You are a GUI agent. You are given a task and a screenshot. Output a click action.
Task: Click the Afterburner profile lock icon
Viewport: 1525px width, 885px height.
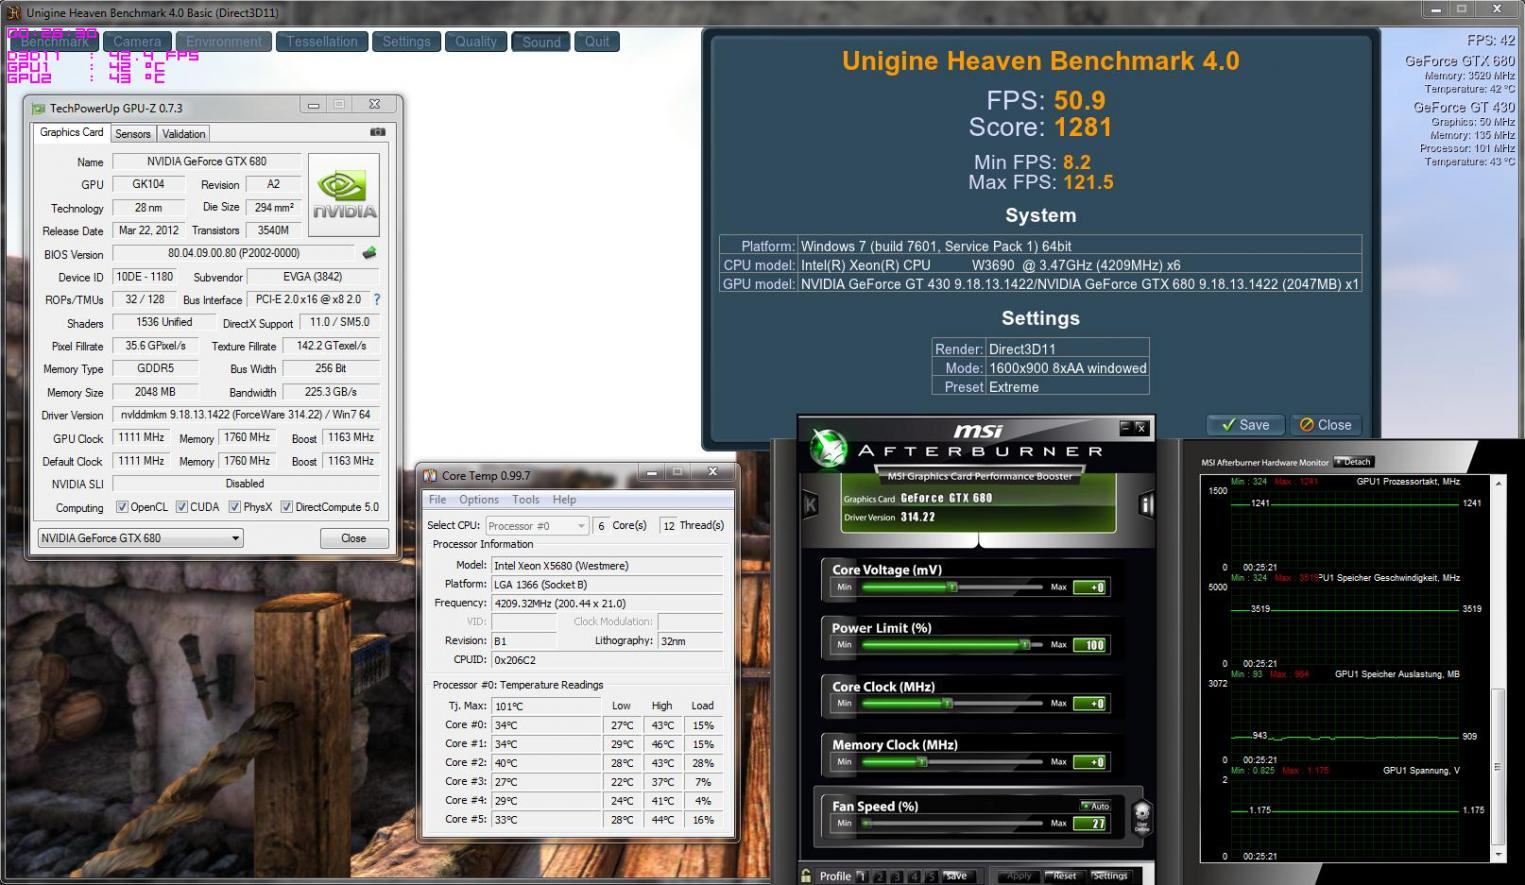[x=806, y=876]
